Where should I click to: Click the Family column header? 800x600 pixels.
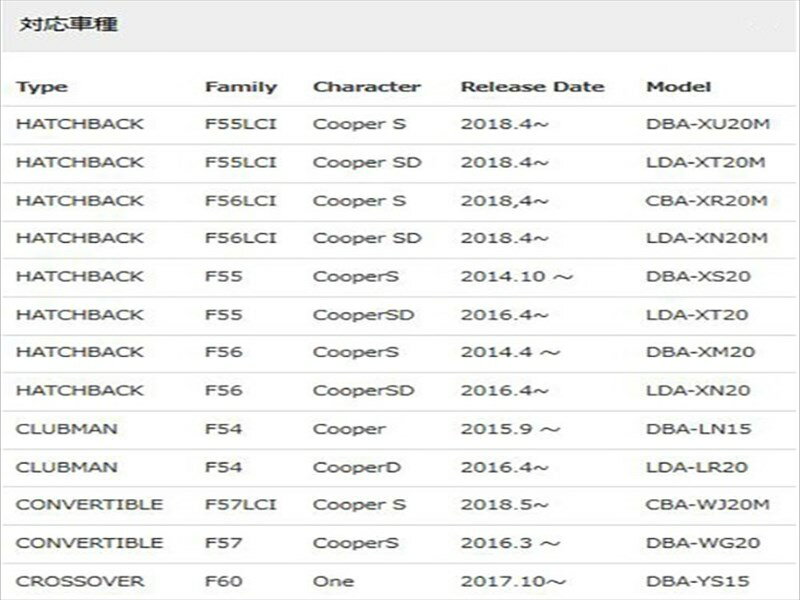coord(240,86)
